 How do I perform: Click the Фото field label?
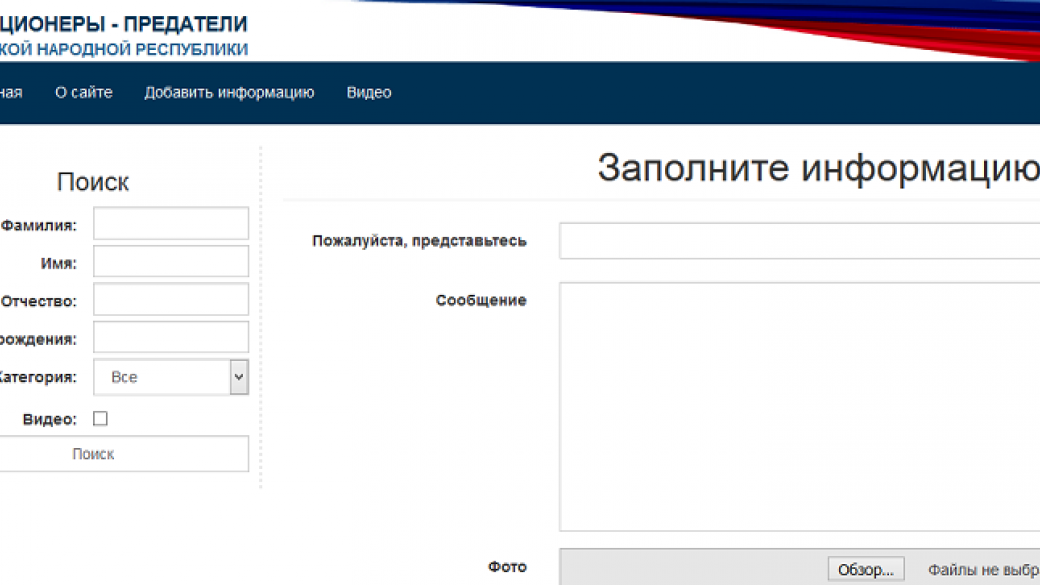point(507,567)
